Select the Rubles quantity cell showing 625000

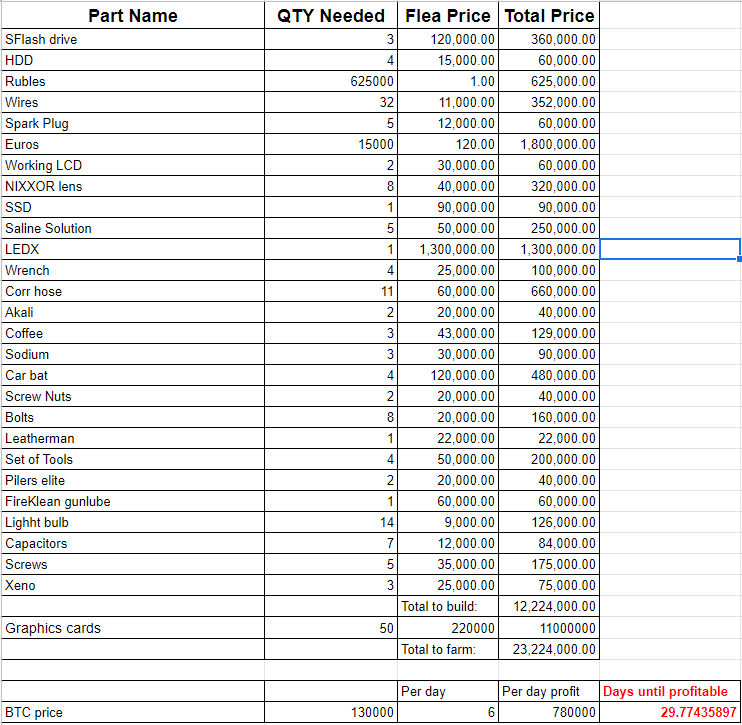pyautogui.click(x=331, y=81)
